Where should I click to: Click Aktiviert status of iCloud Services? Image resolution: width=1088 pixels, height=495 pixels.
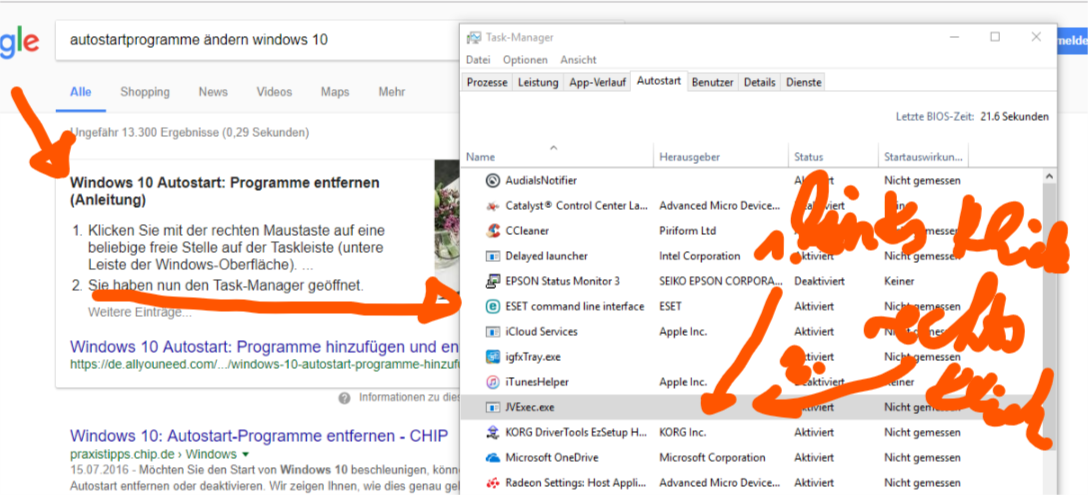[814, 332]
